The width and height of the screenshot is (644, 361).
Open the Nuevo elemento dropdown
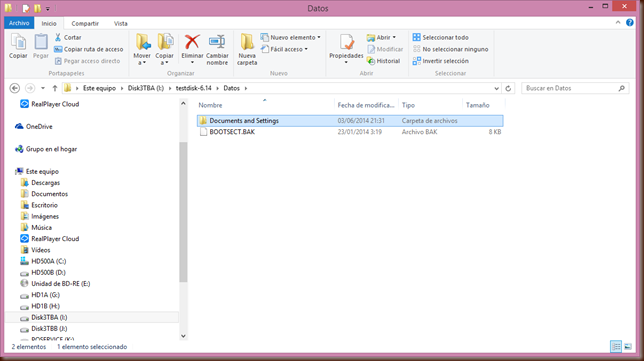coord(290,37)
